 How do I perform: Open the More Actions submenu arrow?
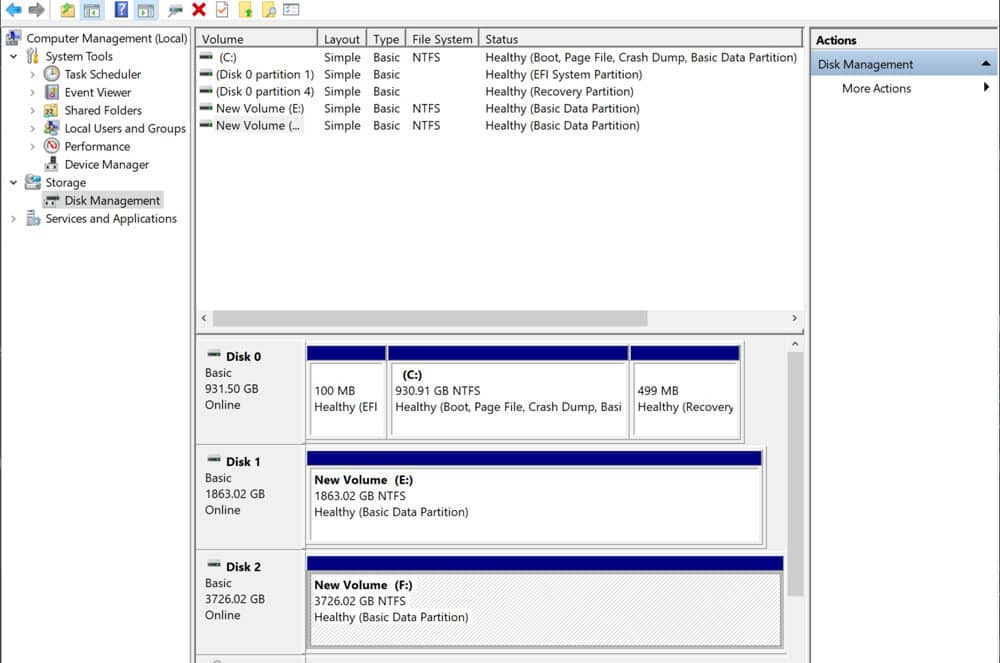click(986, 87)
